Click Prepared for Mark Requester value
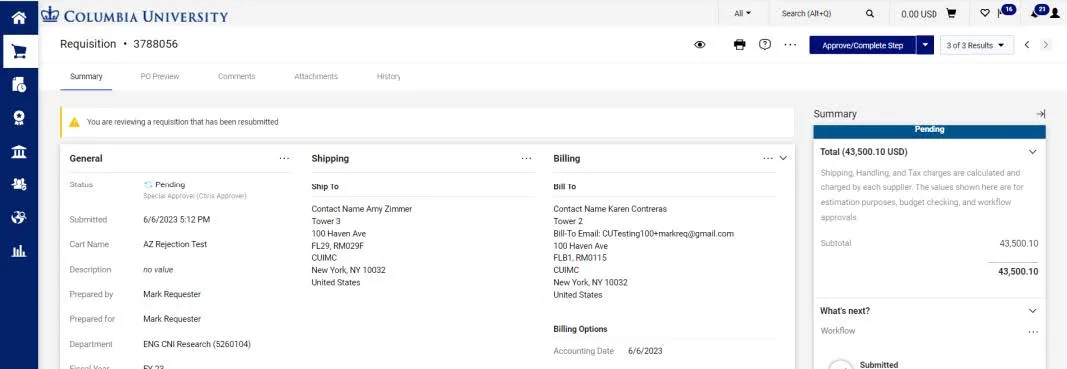This screenshot has height=369, width=1067. click(172, 319)
